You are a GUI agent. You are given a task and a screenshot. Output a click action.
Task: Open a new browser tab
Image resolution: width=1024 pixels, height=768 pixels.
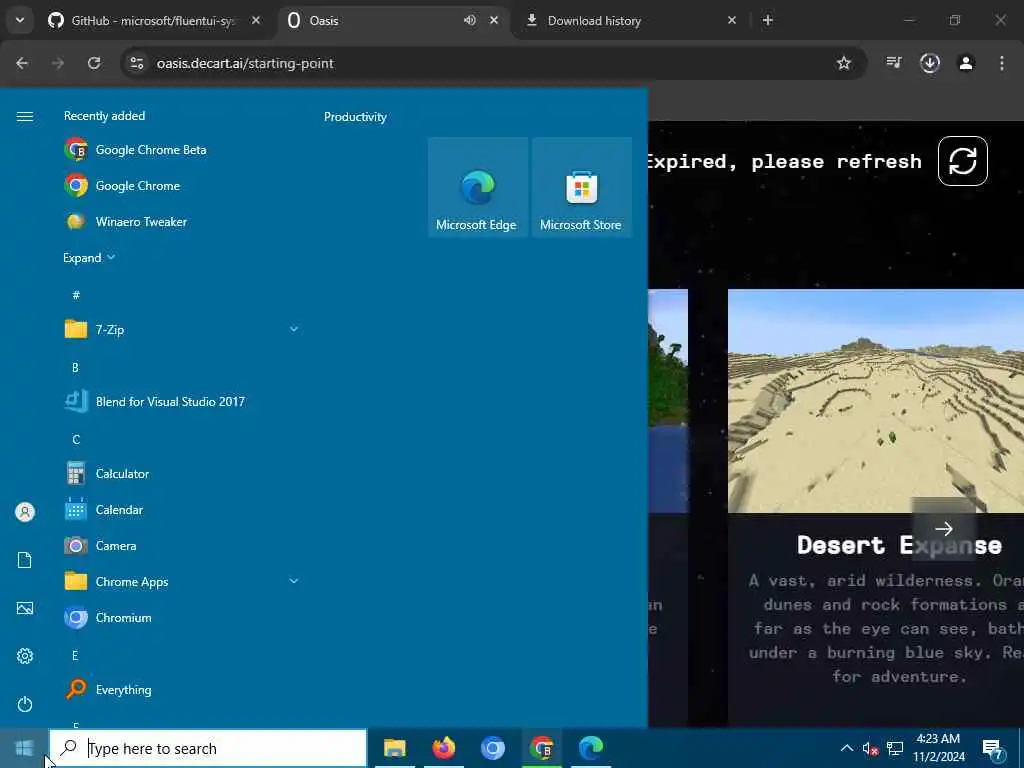(768, 20)
